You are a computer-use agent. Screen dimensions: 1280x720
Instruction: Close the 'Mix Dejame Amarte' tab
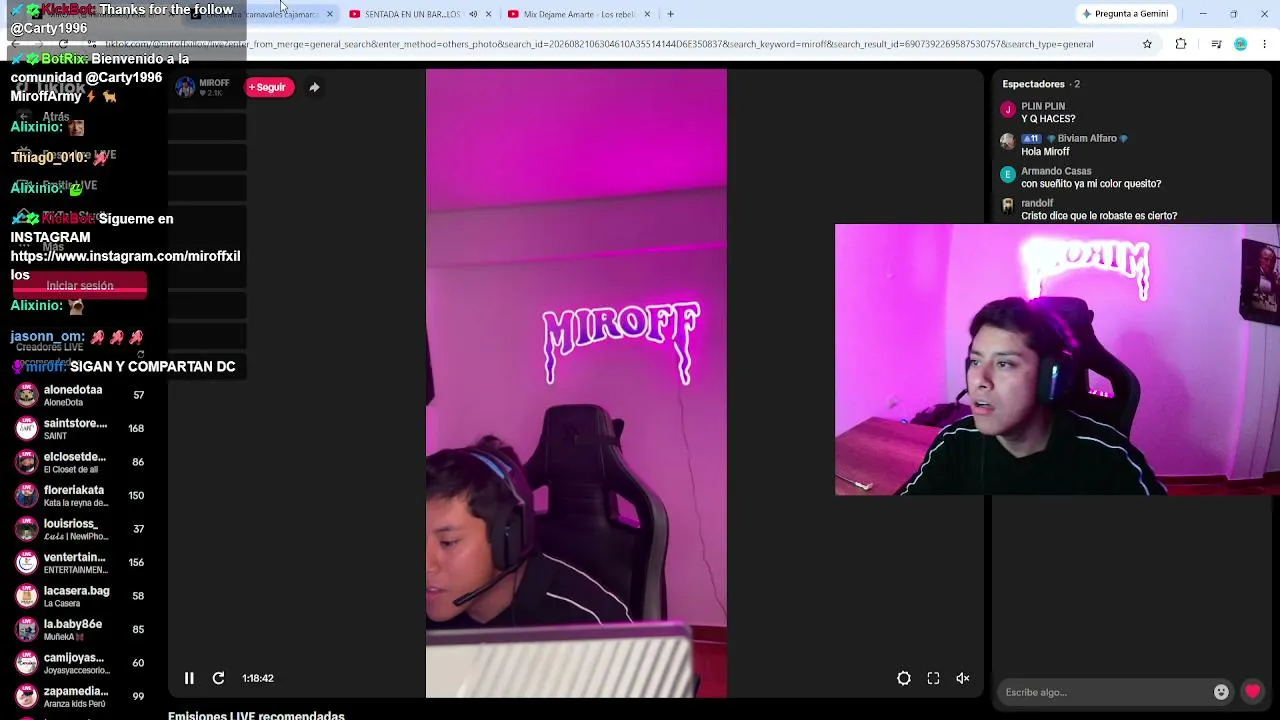(x=647, y=14)
